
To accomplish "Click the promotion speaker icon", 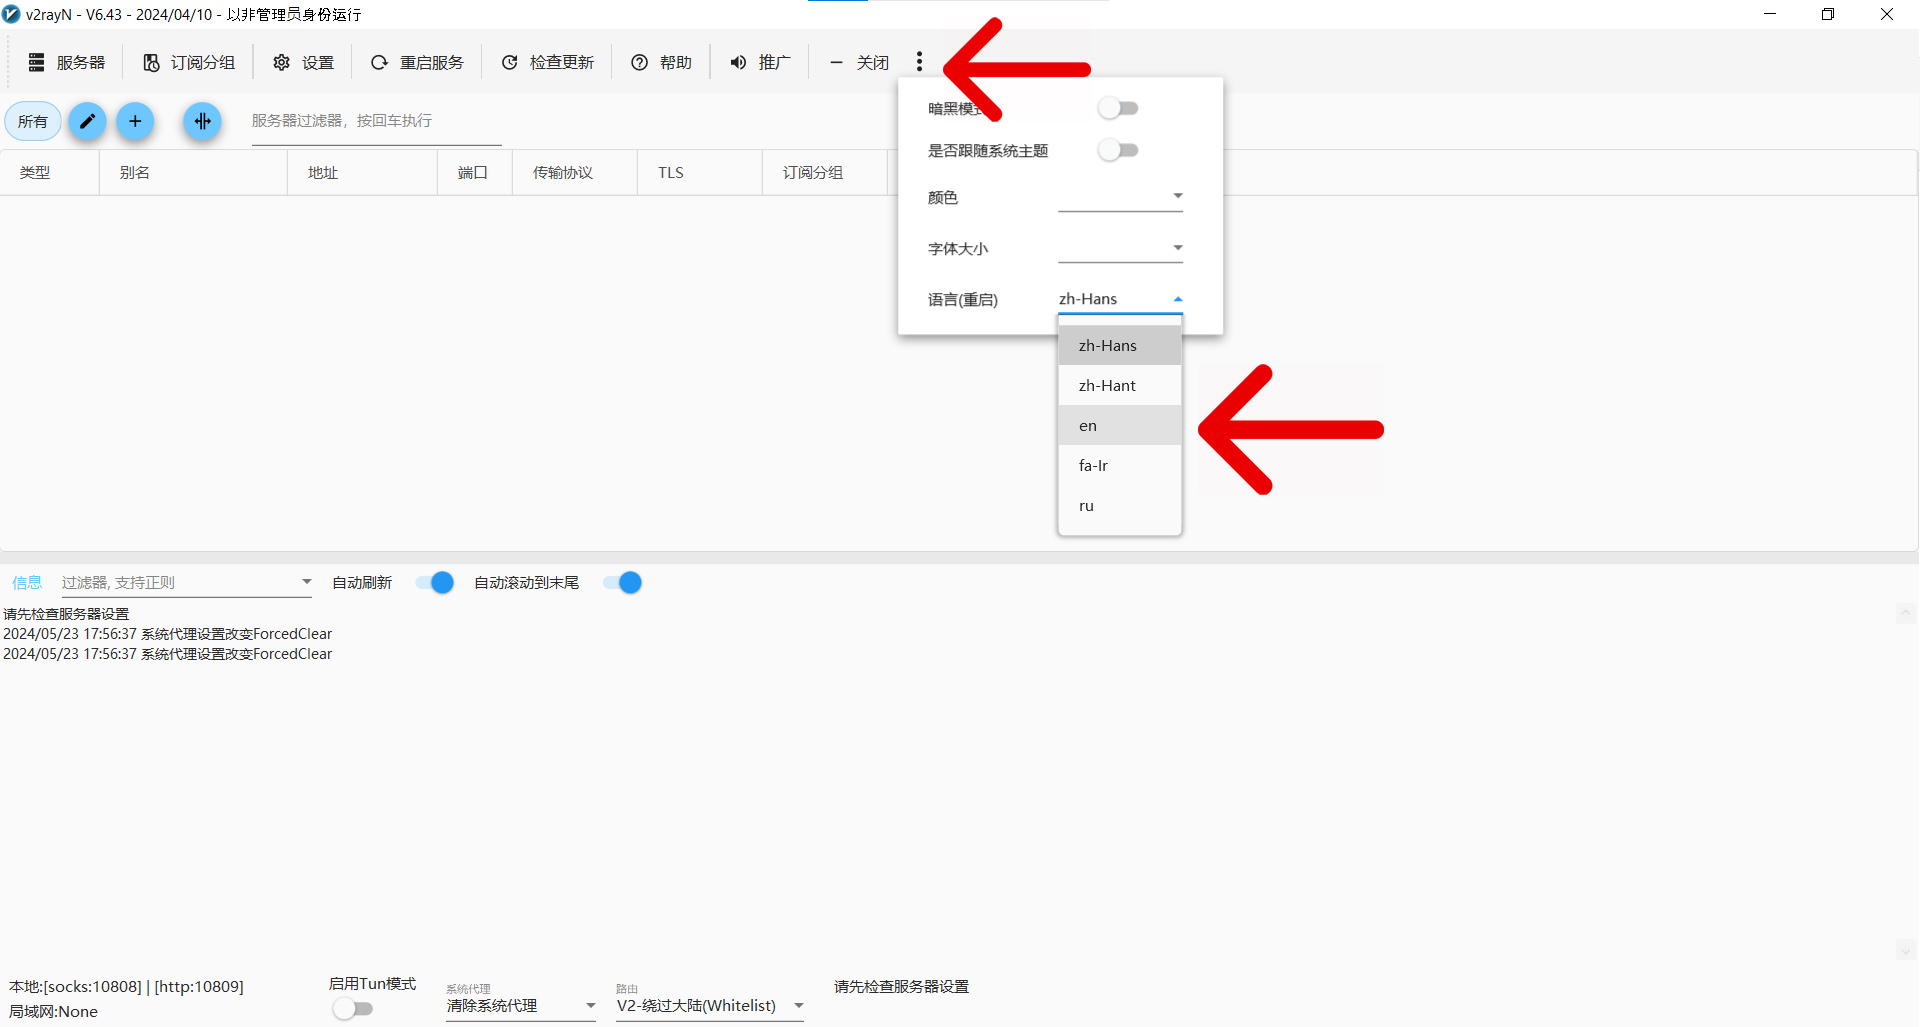I will tap(738, 62).
